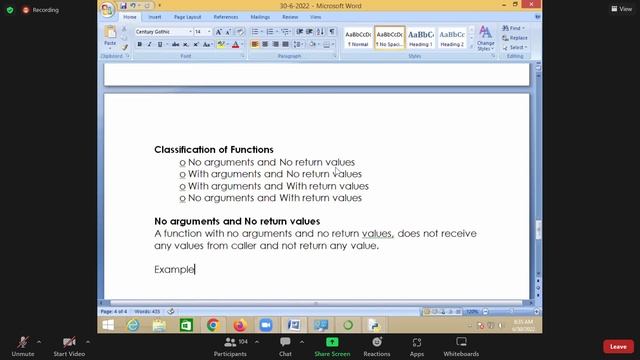This screenshot has height=360, width=640.
Task: Open Python IDLE from the taskbar
Action: click(x=374, y=325)
